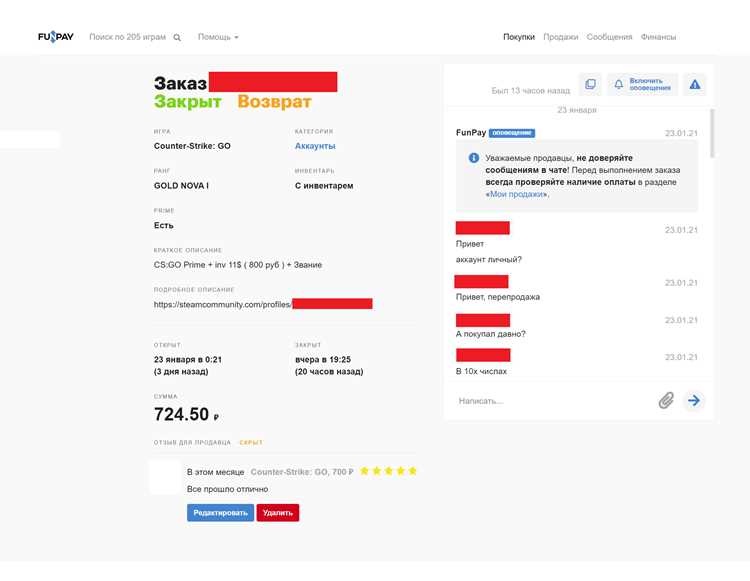Viewport: 750px width, 581px height.
Task: Open the FunPay logo home link
Action: coord(55,37)
